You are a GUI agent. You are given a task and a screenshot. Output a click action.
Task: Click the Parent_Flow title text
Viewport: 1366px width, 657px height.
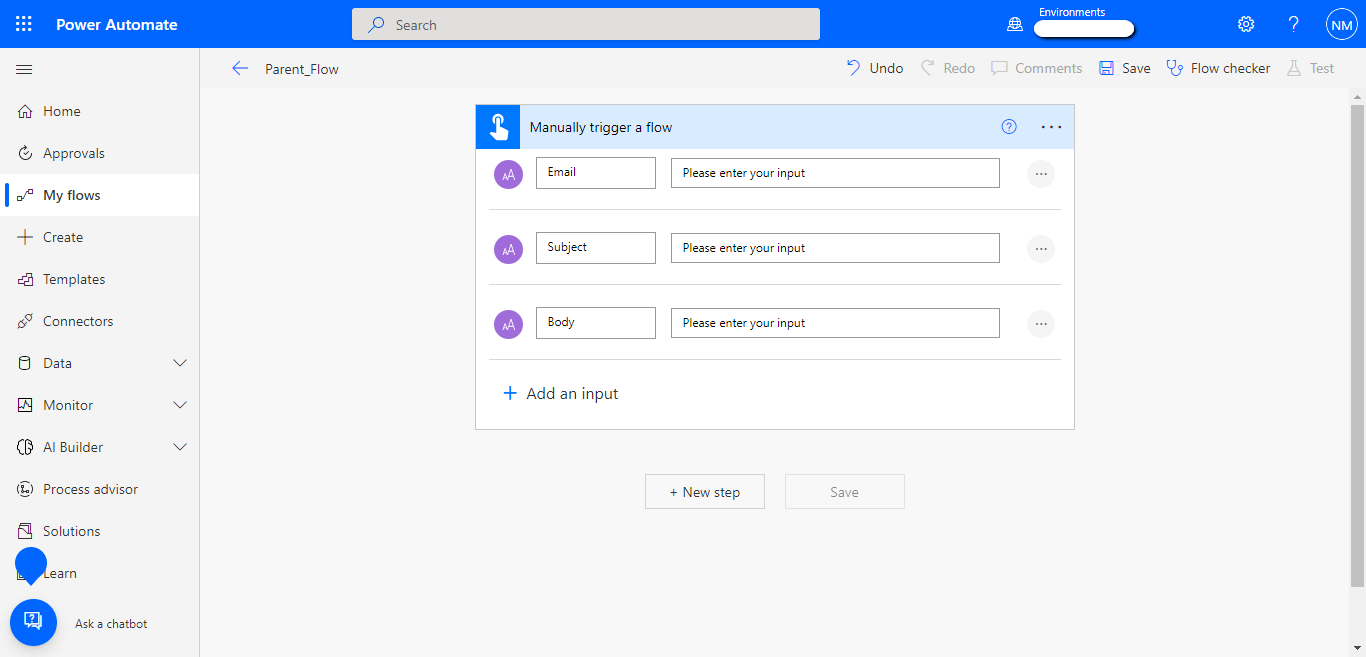coord(302,69)
